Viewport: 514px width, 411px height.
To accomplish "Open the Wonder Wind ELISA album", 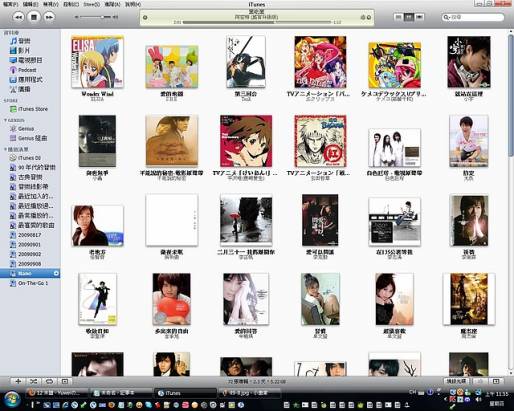I will point(97,62).
